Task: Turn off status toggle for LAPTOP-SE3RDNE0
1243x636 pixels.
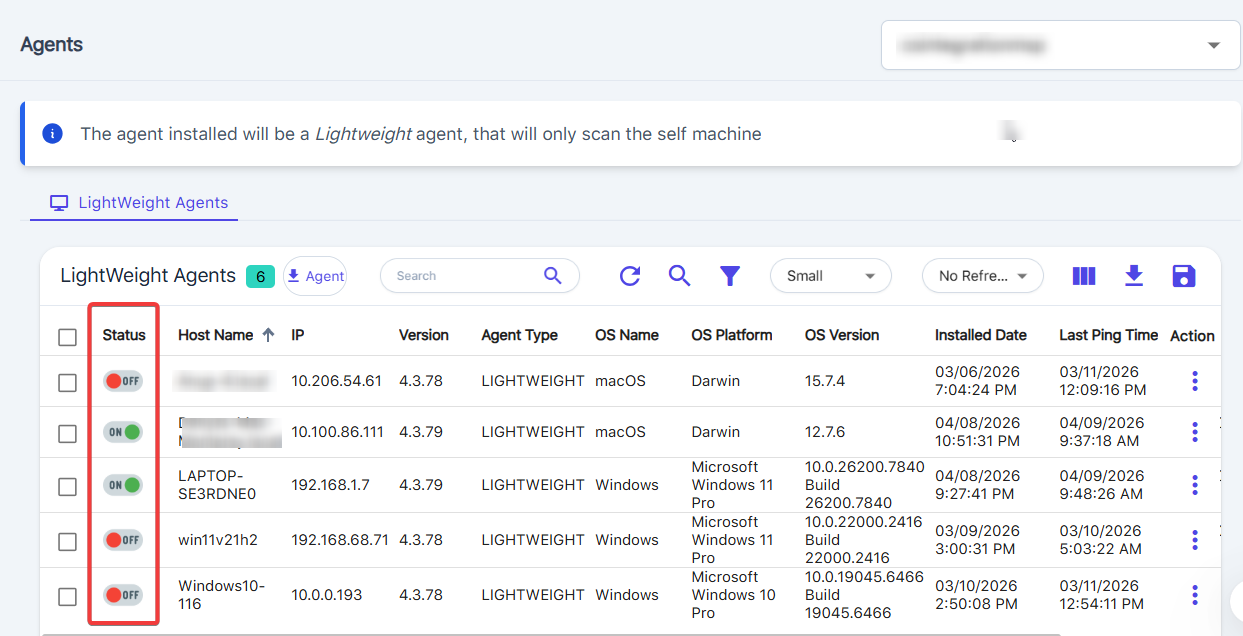Action: tap(124, 485)
